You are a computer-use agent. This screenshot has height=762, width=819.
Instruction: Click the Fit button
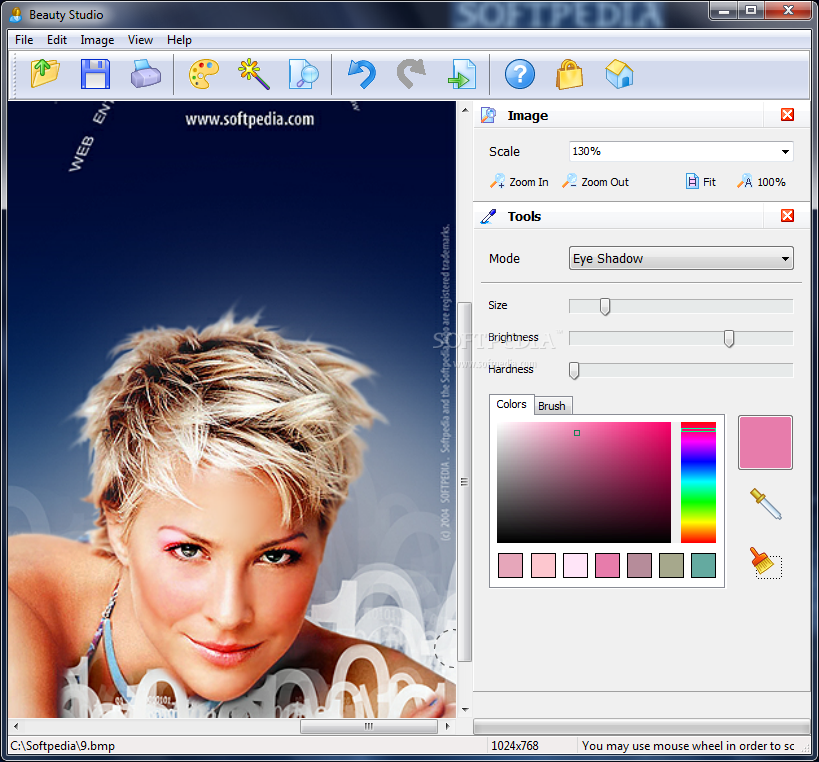pos(700,182)
